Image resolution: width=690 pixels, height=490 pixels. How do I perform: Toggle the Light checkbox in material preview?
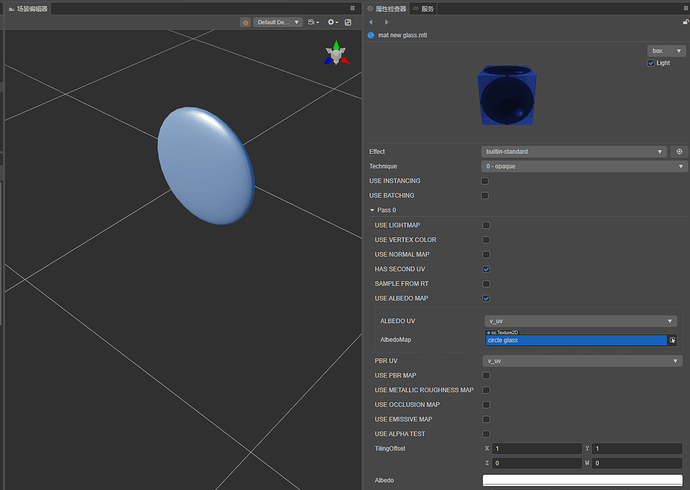pos(651,63)
